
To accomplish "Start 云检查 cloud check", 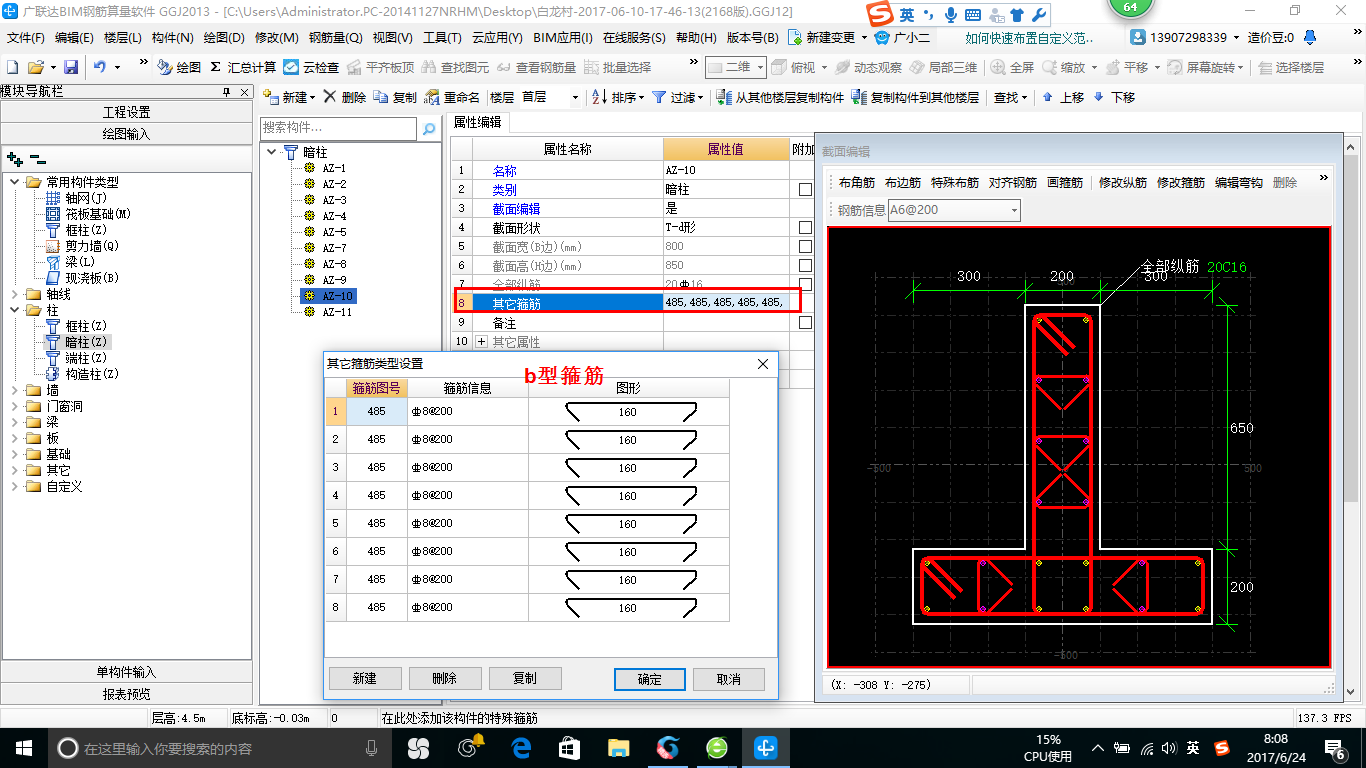I will [x=311, y=67].
